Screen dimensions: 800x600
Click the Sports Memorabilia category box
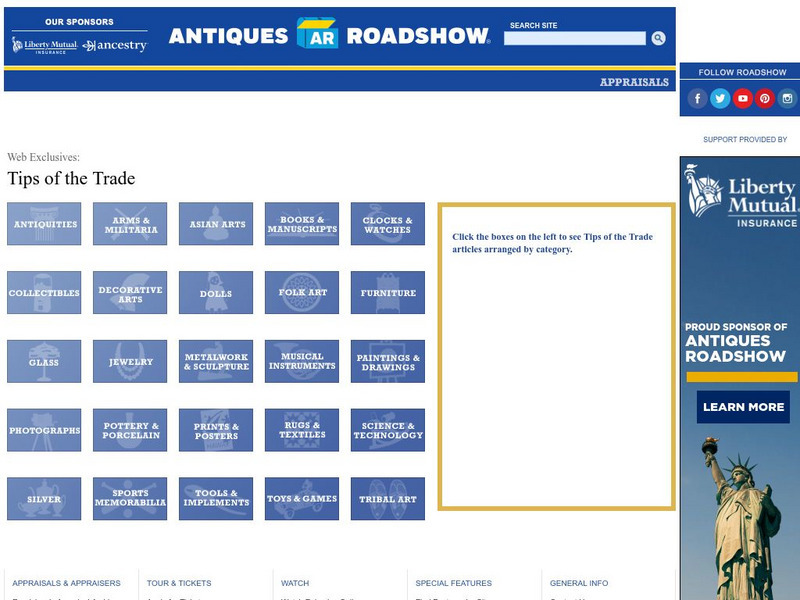(x=130, y=498)
